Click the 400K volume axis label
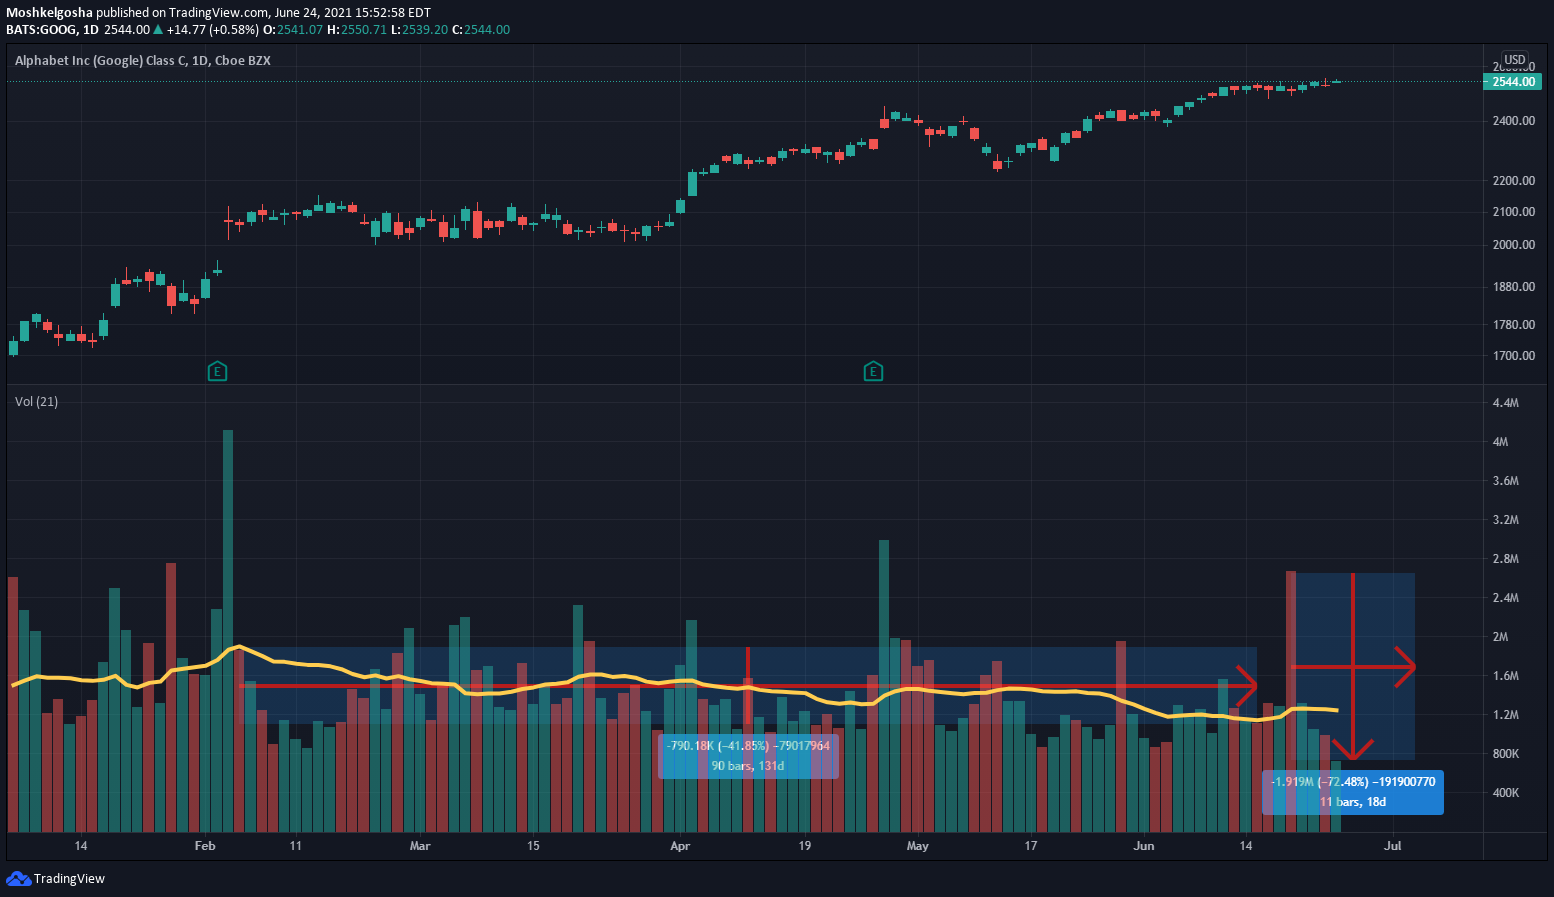1554x897 pixels. [1505, 793]
